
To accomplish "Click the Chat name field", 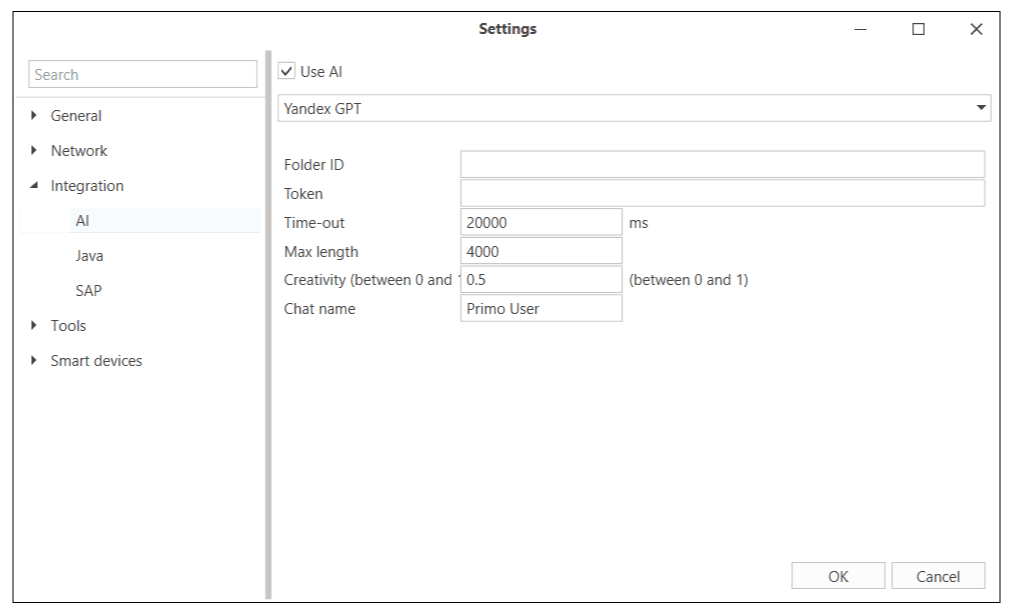I will click(x=541, y=309).
